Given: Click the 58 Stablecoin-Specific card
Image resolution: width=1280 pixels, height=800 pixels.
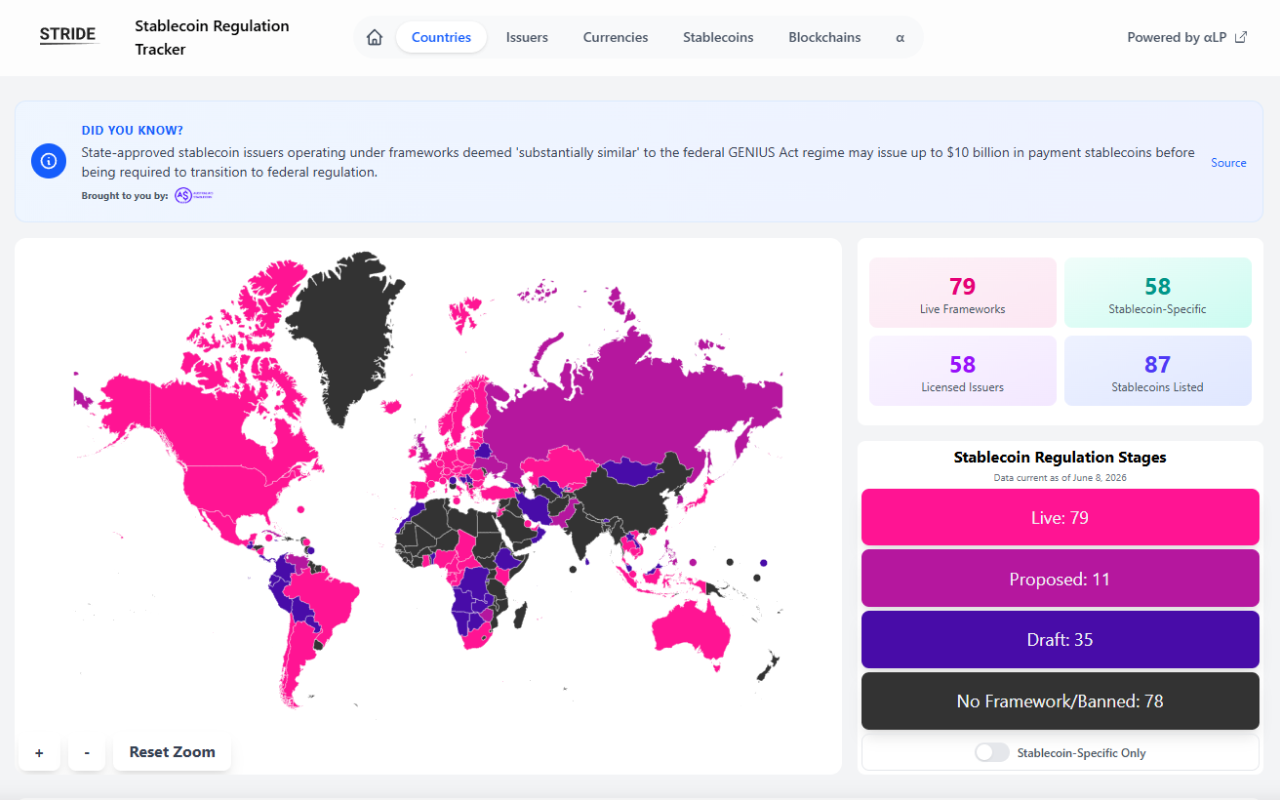Looking at the screenshot, I should click(1158, 293).
